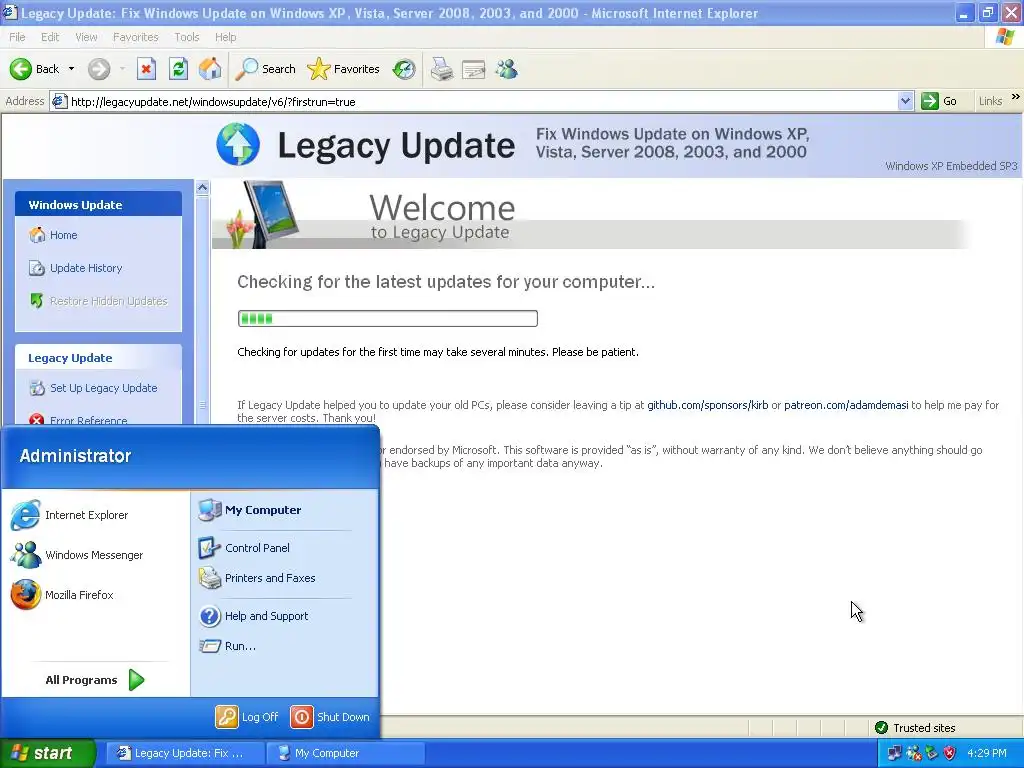Image resolution: width=1024 pixels, height=768 pixels.
Task: Expand the address bar dropdown arrow
Action: tap(904, 101)
